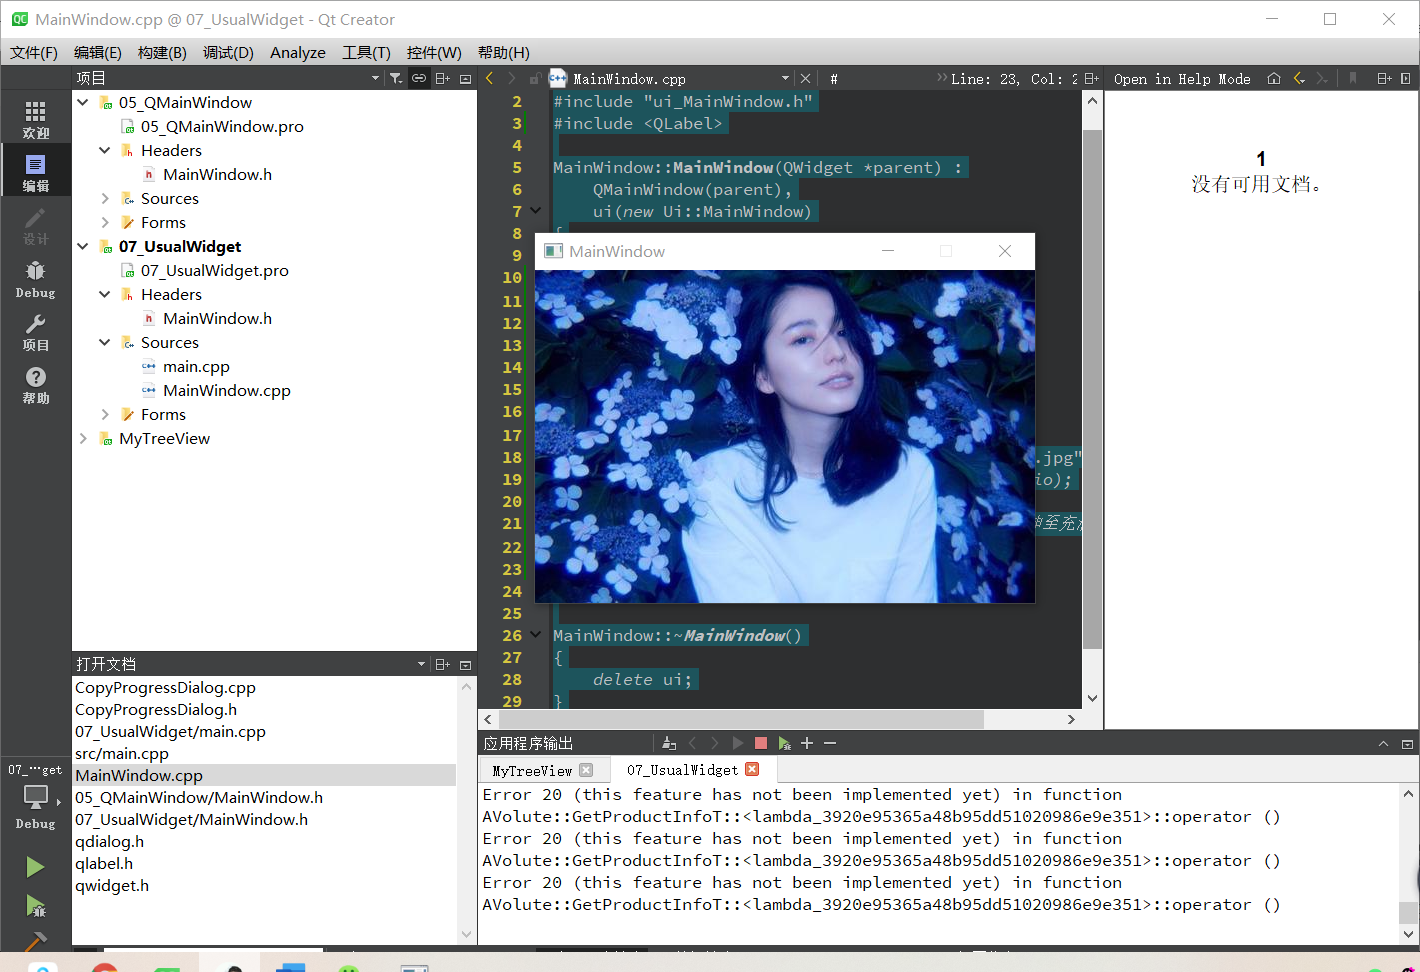Collapse the Headers node under 07_UsualWidget
This screenshot has height=972, width=1420.
[104, 294]
